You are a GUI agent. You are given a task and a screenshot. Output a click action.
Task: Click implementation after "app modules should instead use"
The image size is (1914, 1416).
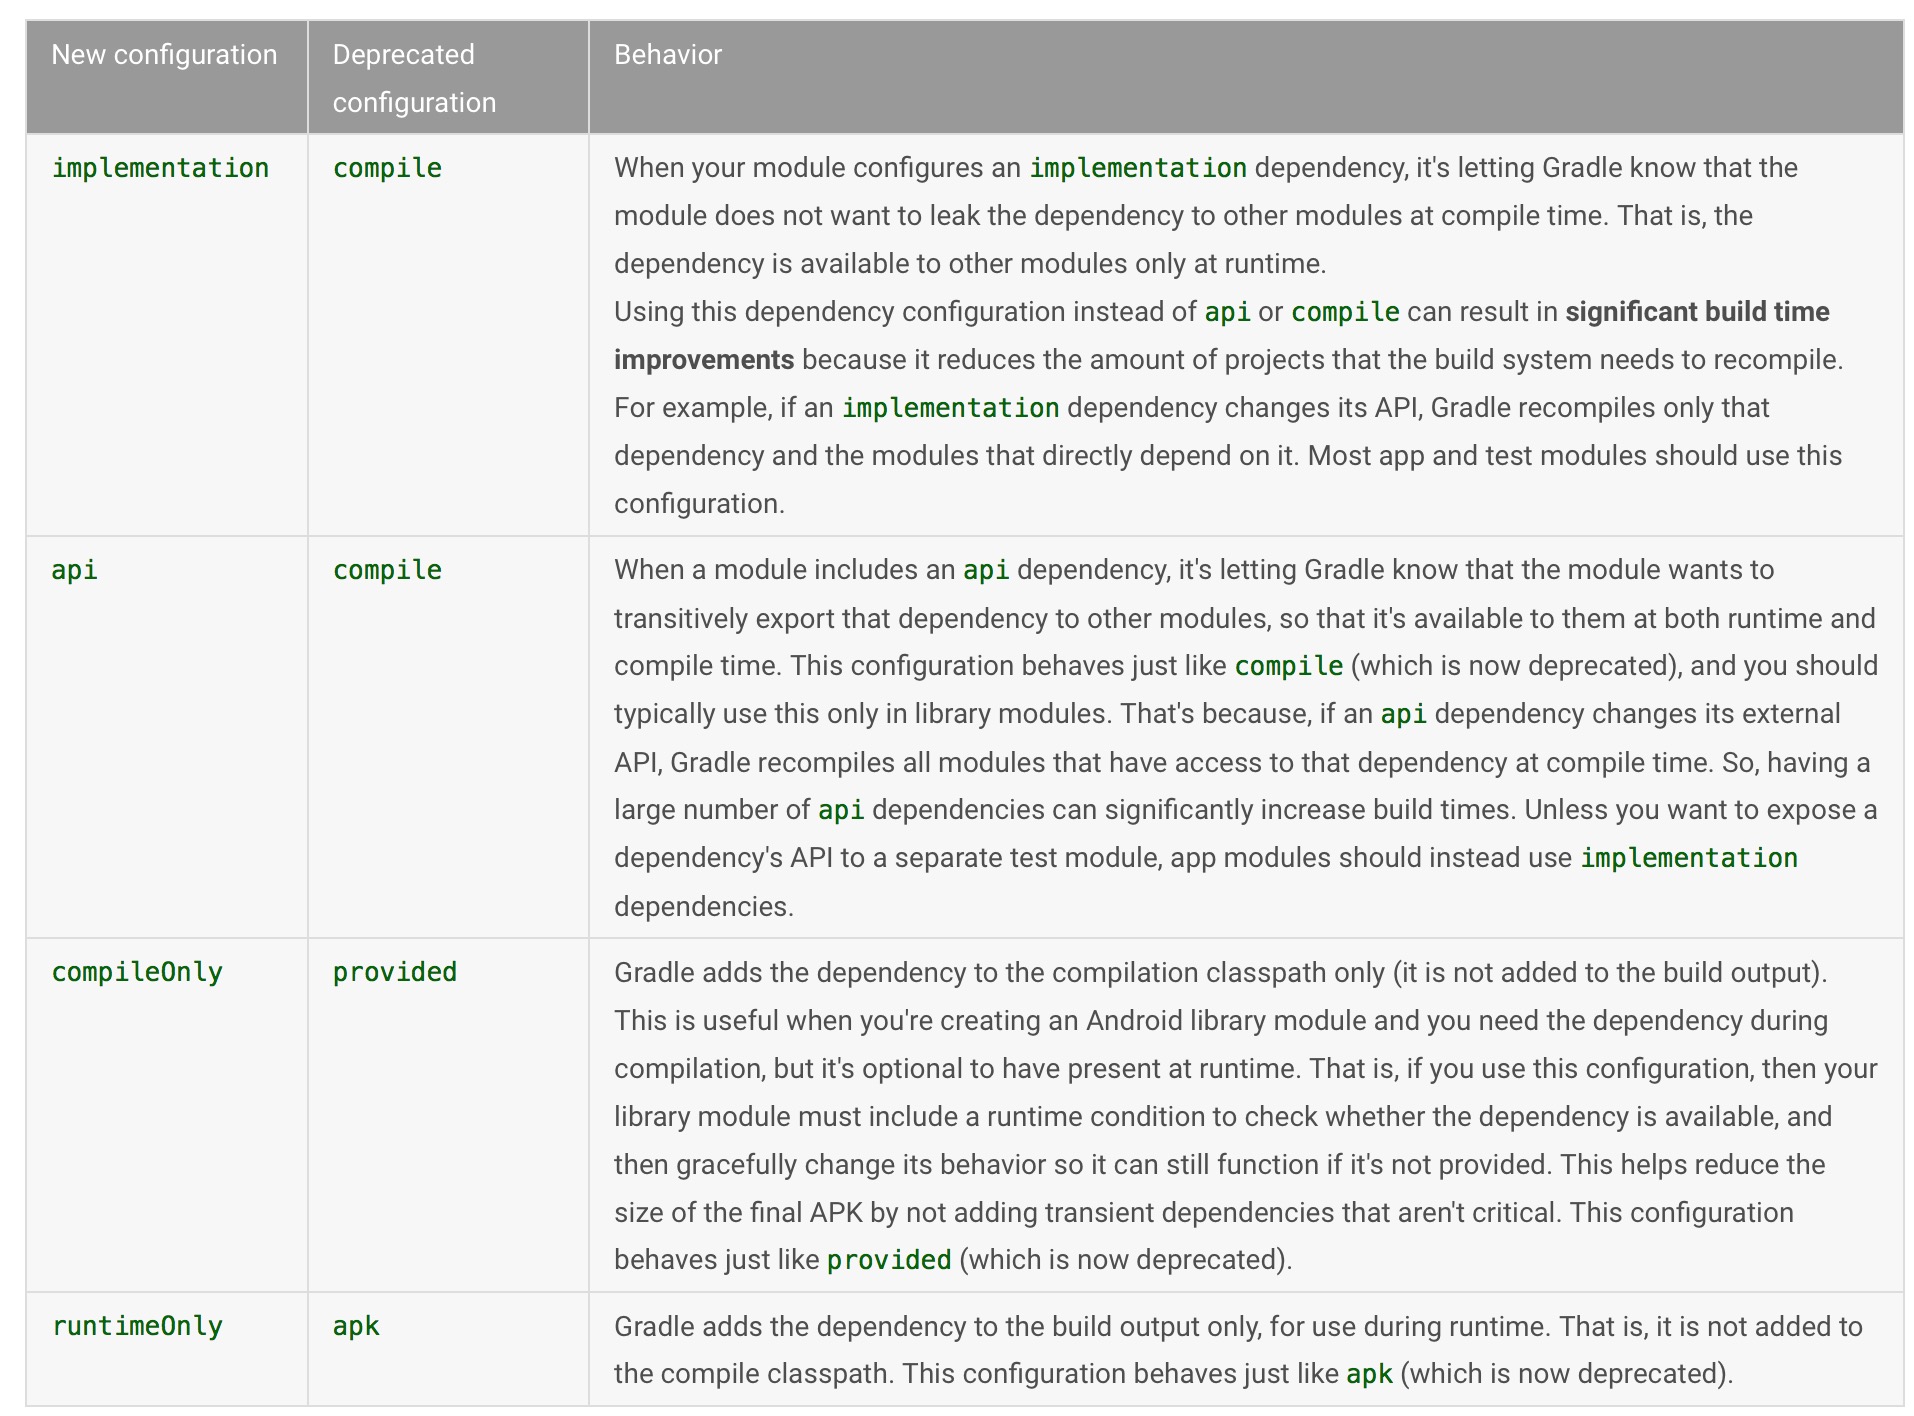point(1689,858)
